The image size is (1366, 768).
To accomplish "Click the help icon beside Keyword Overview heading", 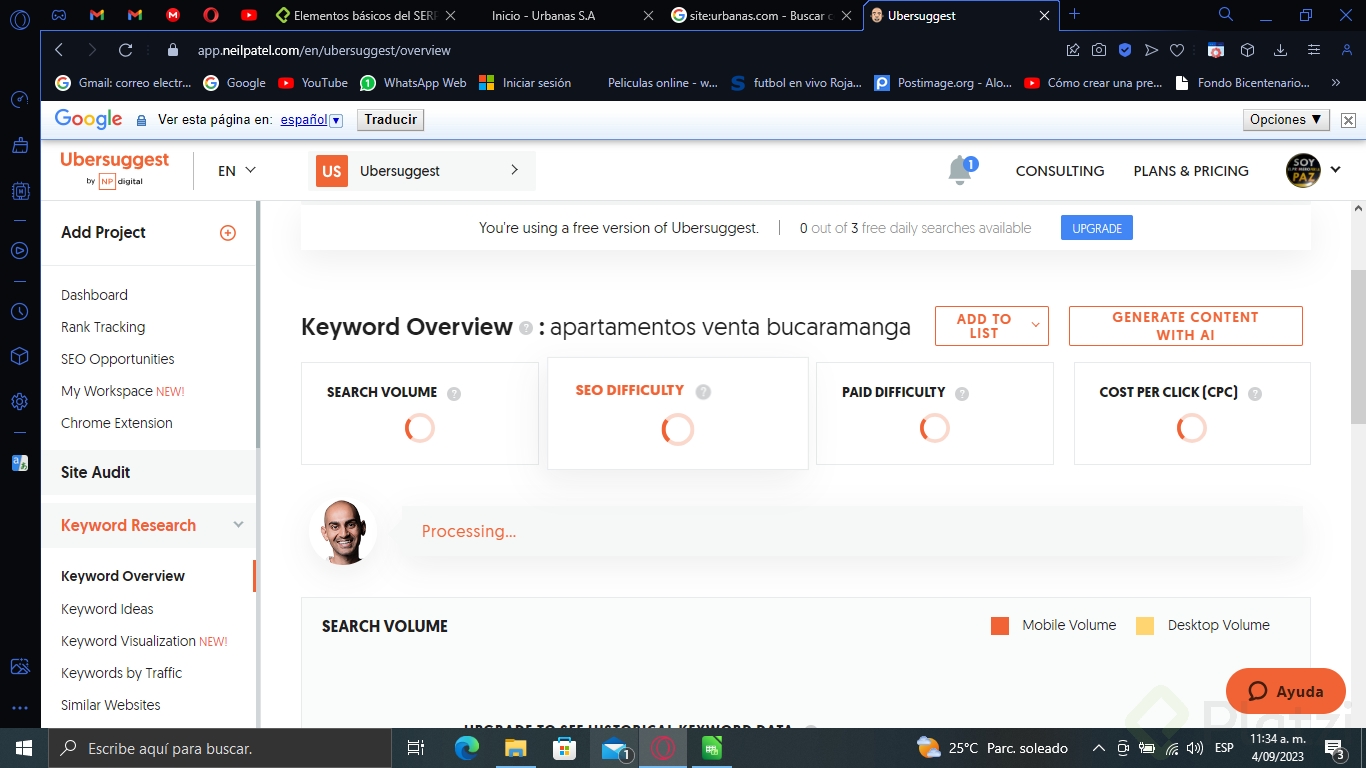I will (526, 328).
